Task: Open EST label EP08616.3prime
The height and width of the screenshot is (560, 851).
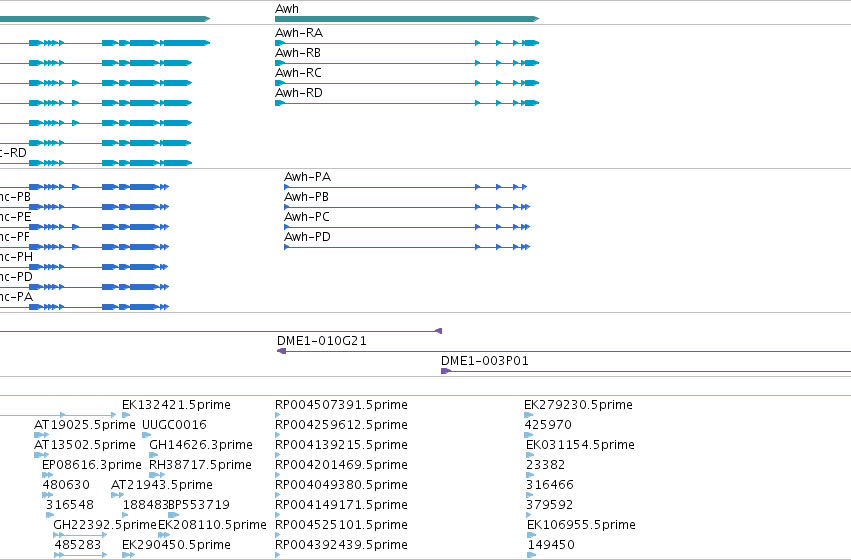Action: point(92,465)
